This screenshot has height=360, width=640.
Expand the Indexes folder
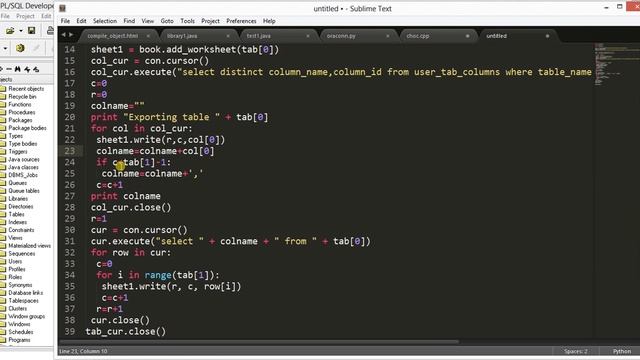[x=18, y=222]
